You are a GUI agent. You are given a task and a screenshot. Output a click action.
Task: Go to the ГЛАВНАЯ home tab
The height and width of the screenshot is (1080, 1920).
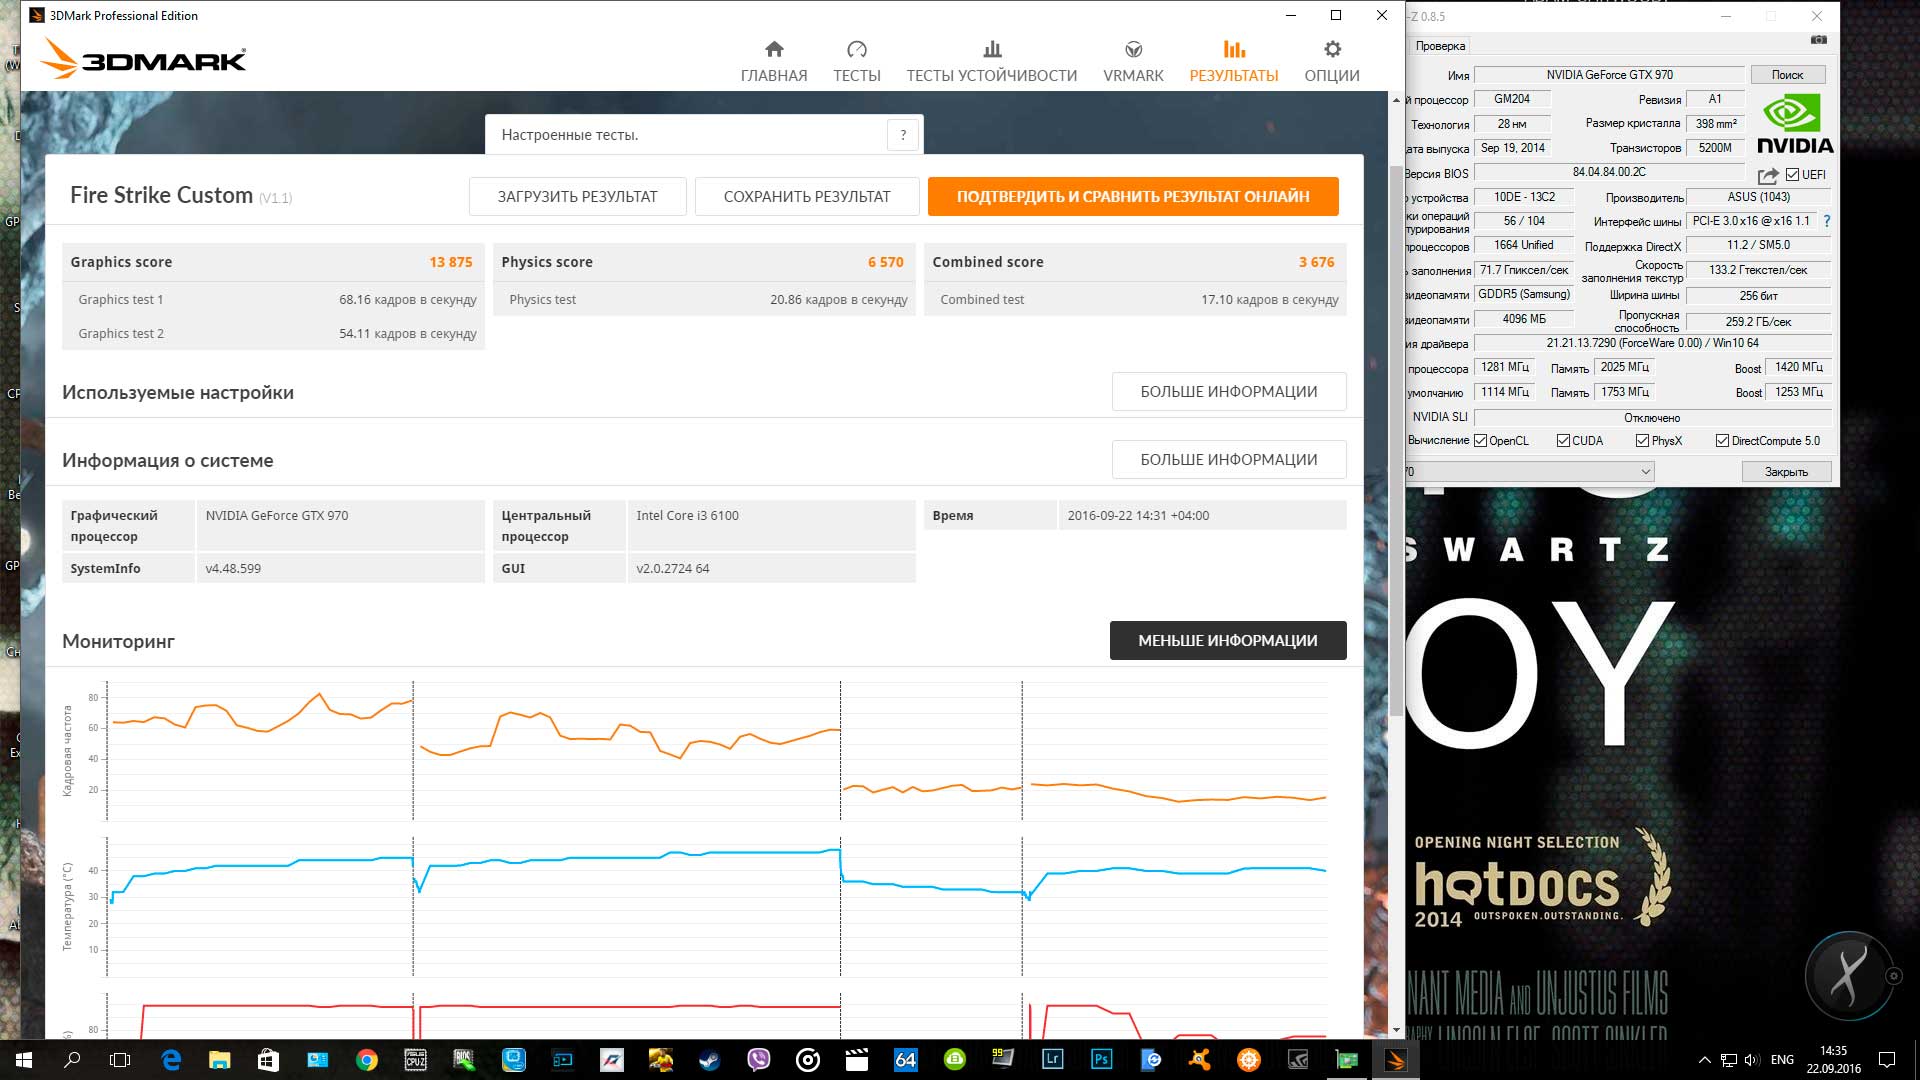773,61
